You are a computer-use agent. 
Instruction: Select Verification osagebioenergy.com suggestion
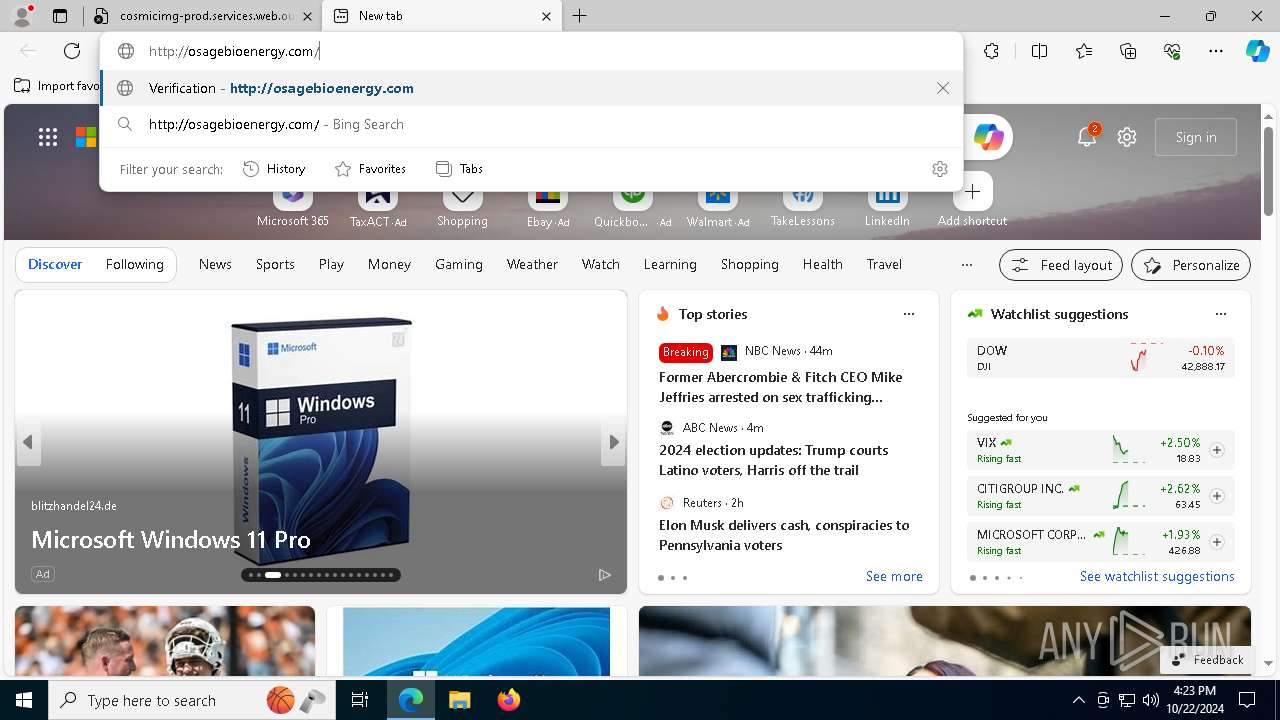point(531,88)
